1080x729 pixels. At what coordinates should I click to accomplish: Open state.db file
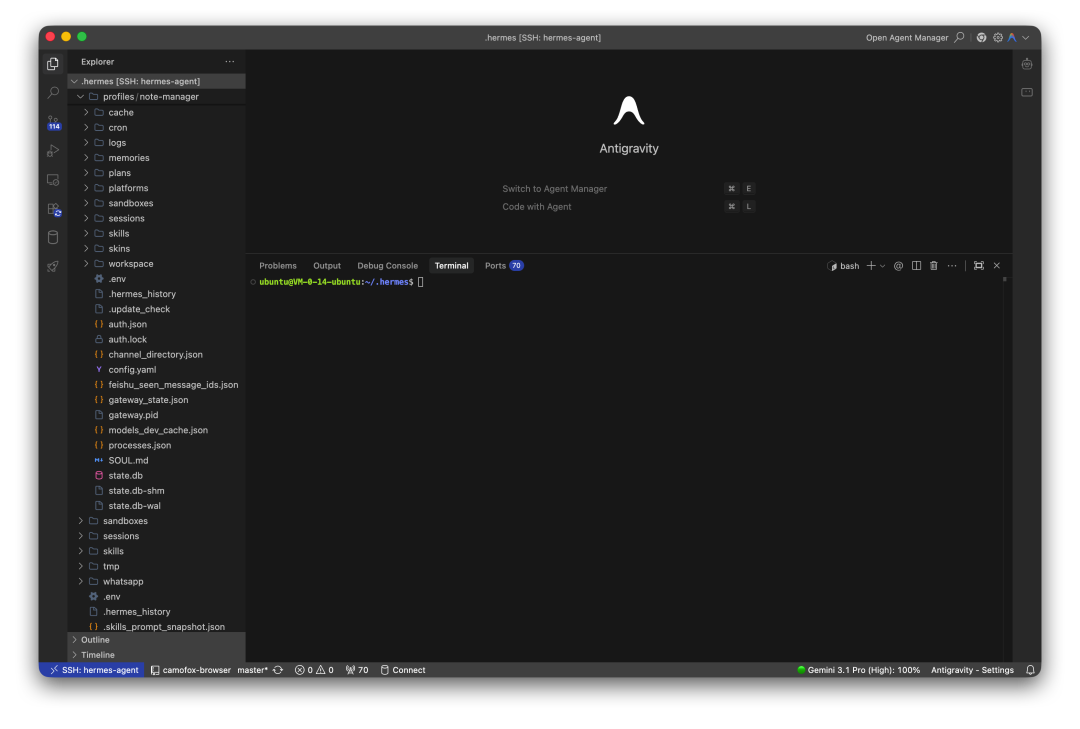pyautogui.click(x=156, y=476)
